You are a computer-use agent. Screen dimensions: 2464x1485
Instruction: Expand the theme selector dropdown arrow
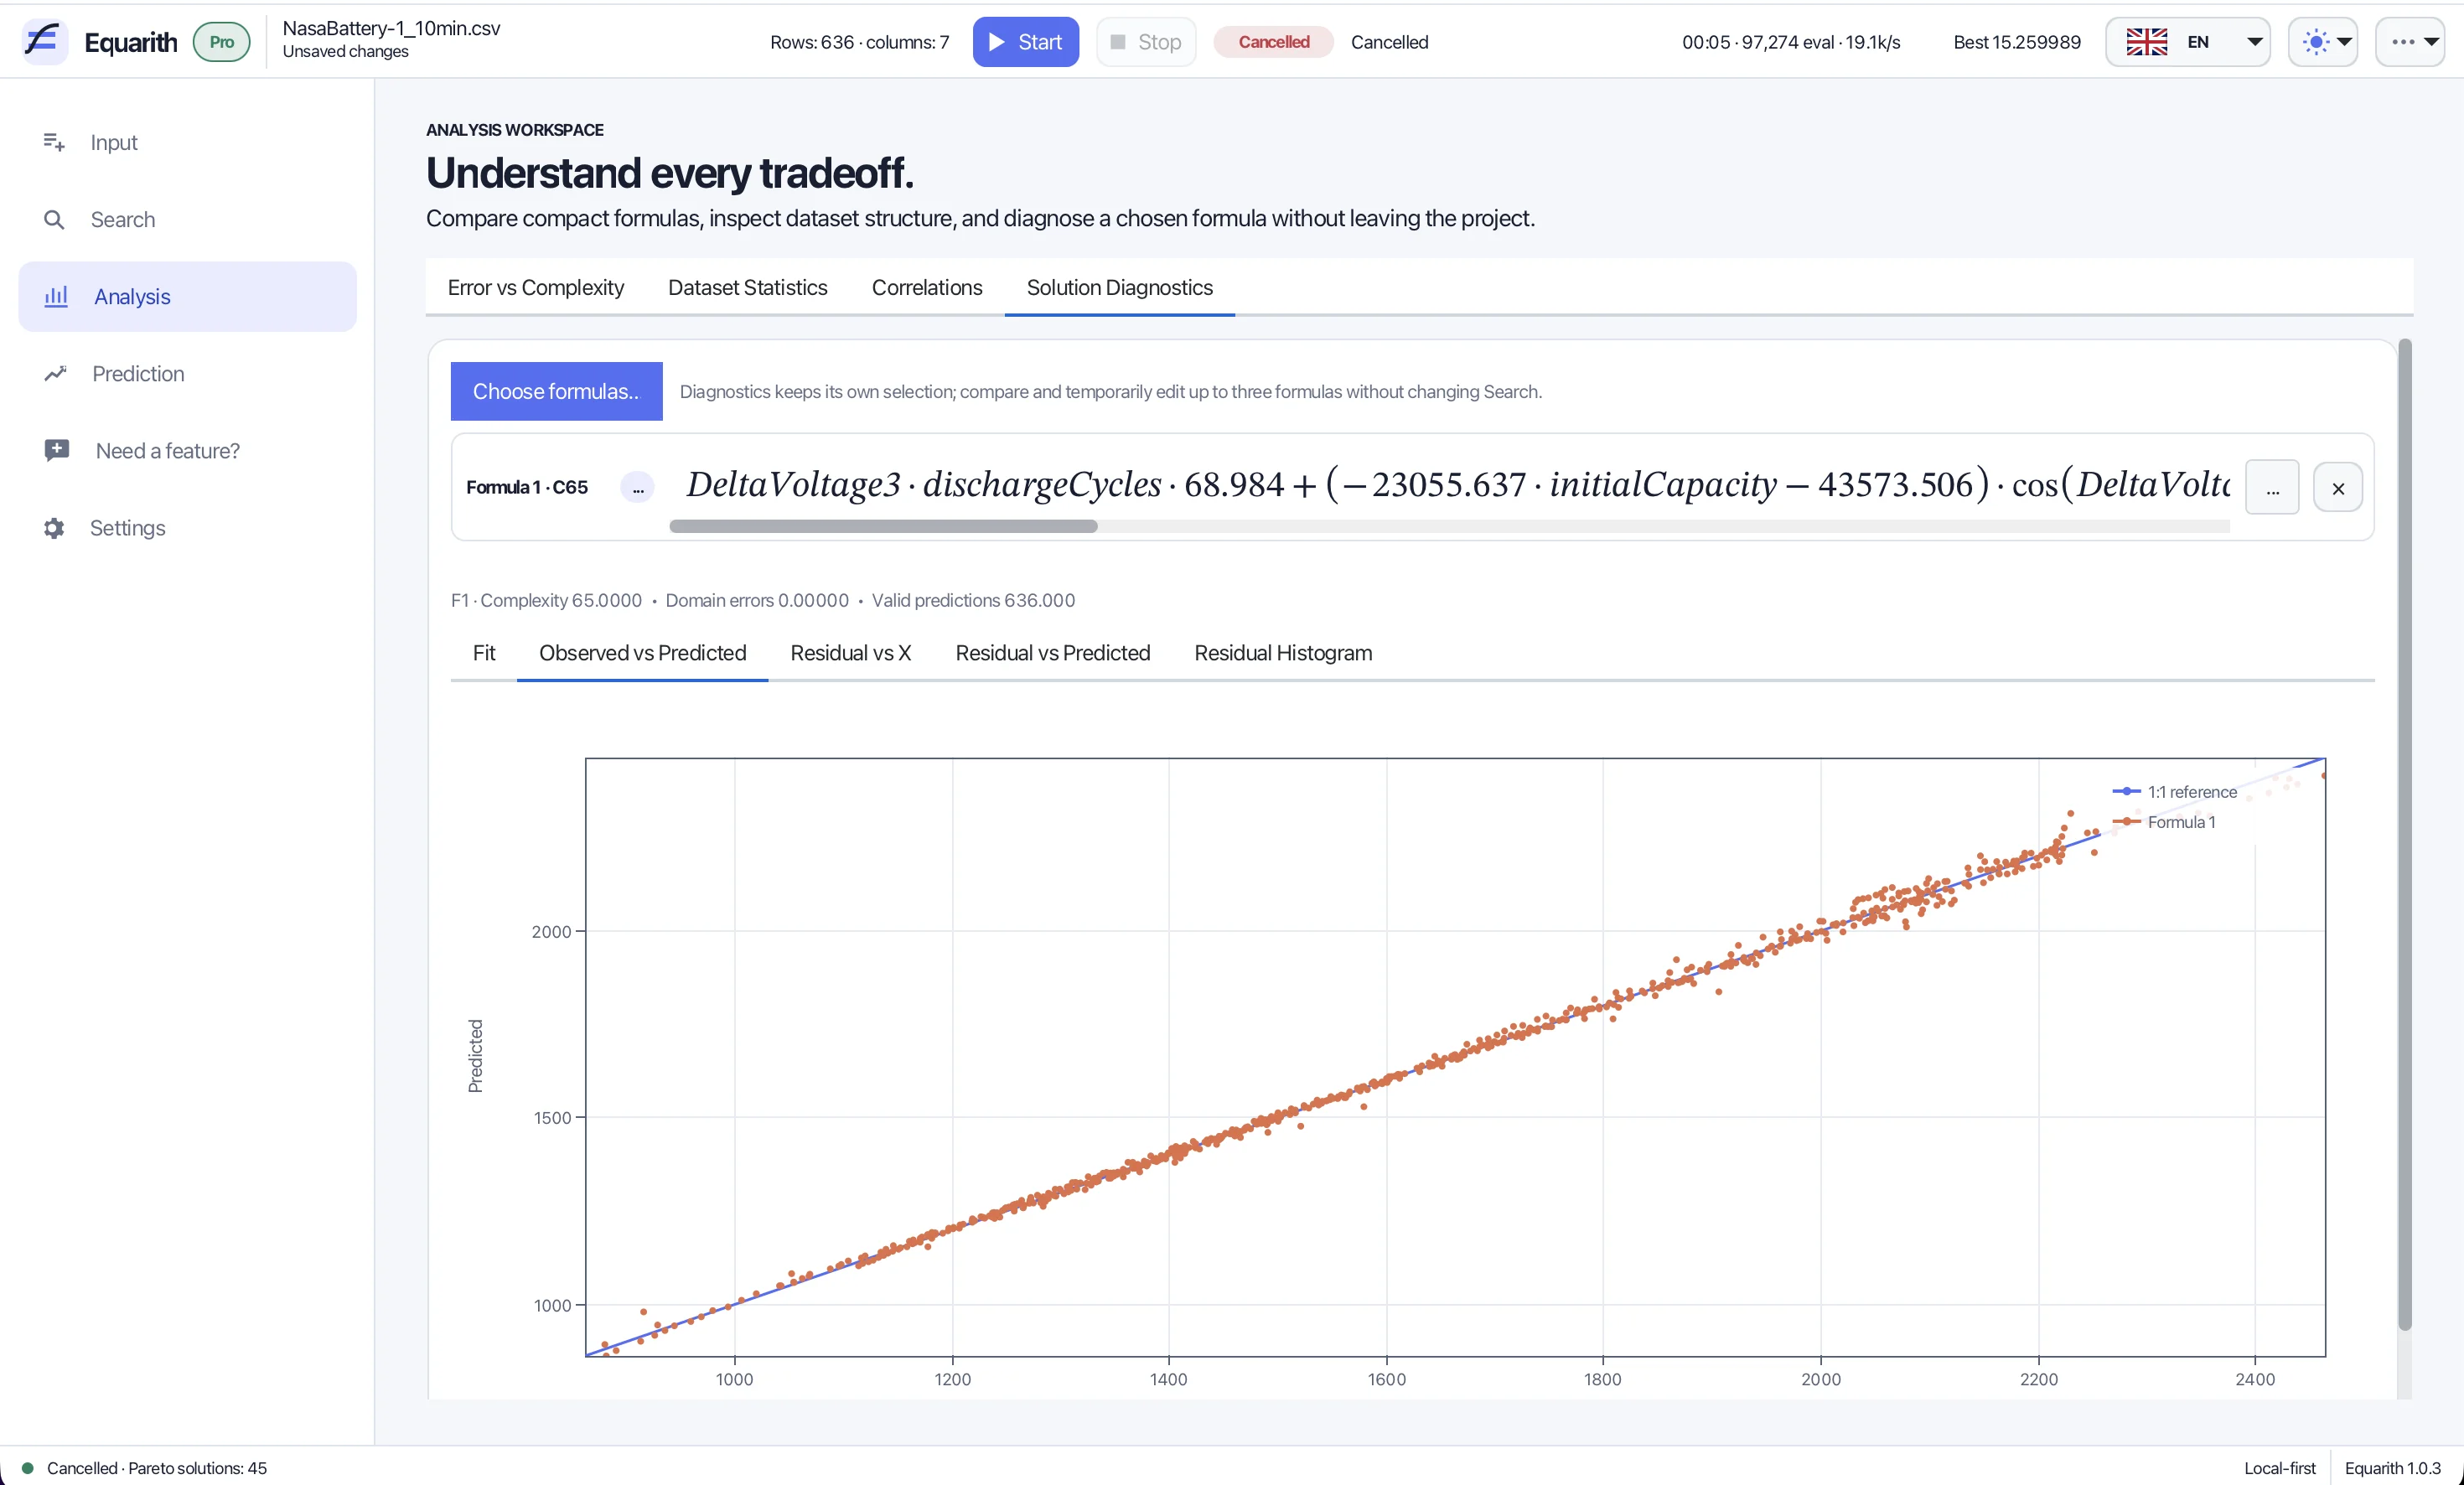(2344, 42)
